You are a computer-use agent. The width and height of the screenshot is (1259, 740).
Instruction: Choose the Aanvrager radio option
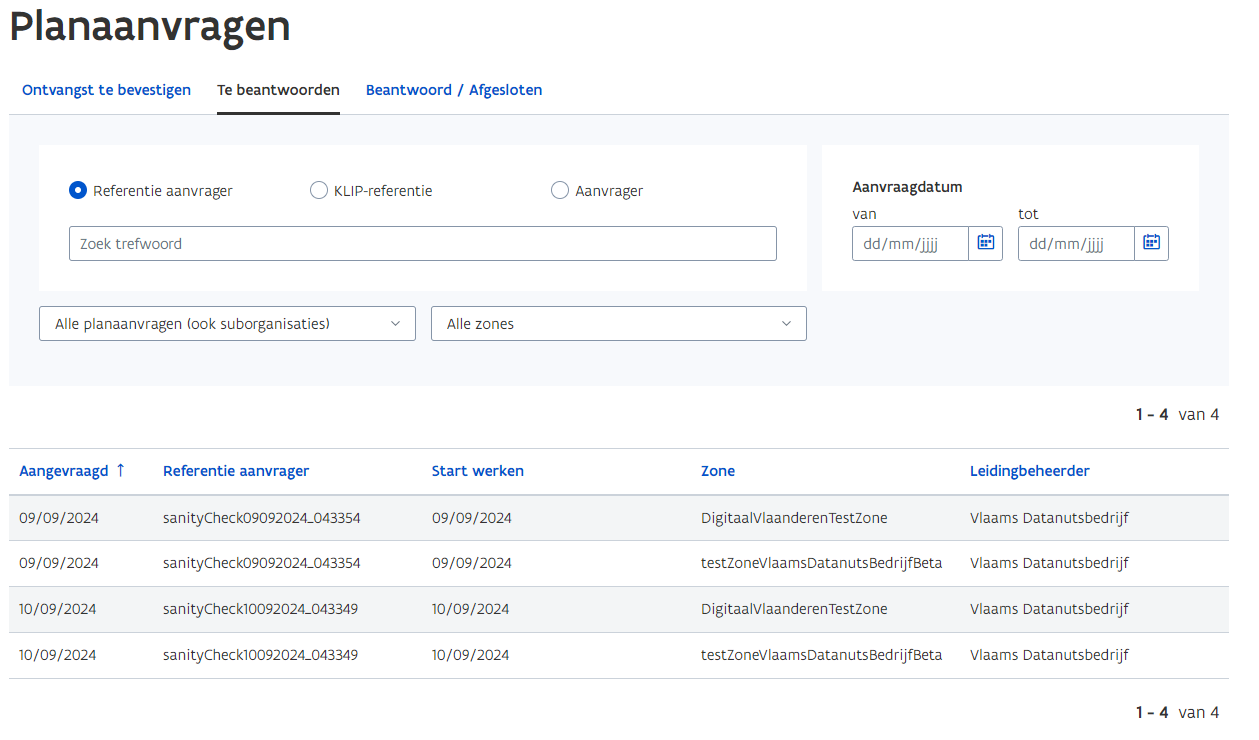[x=560, y=191]
